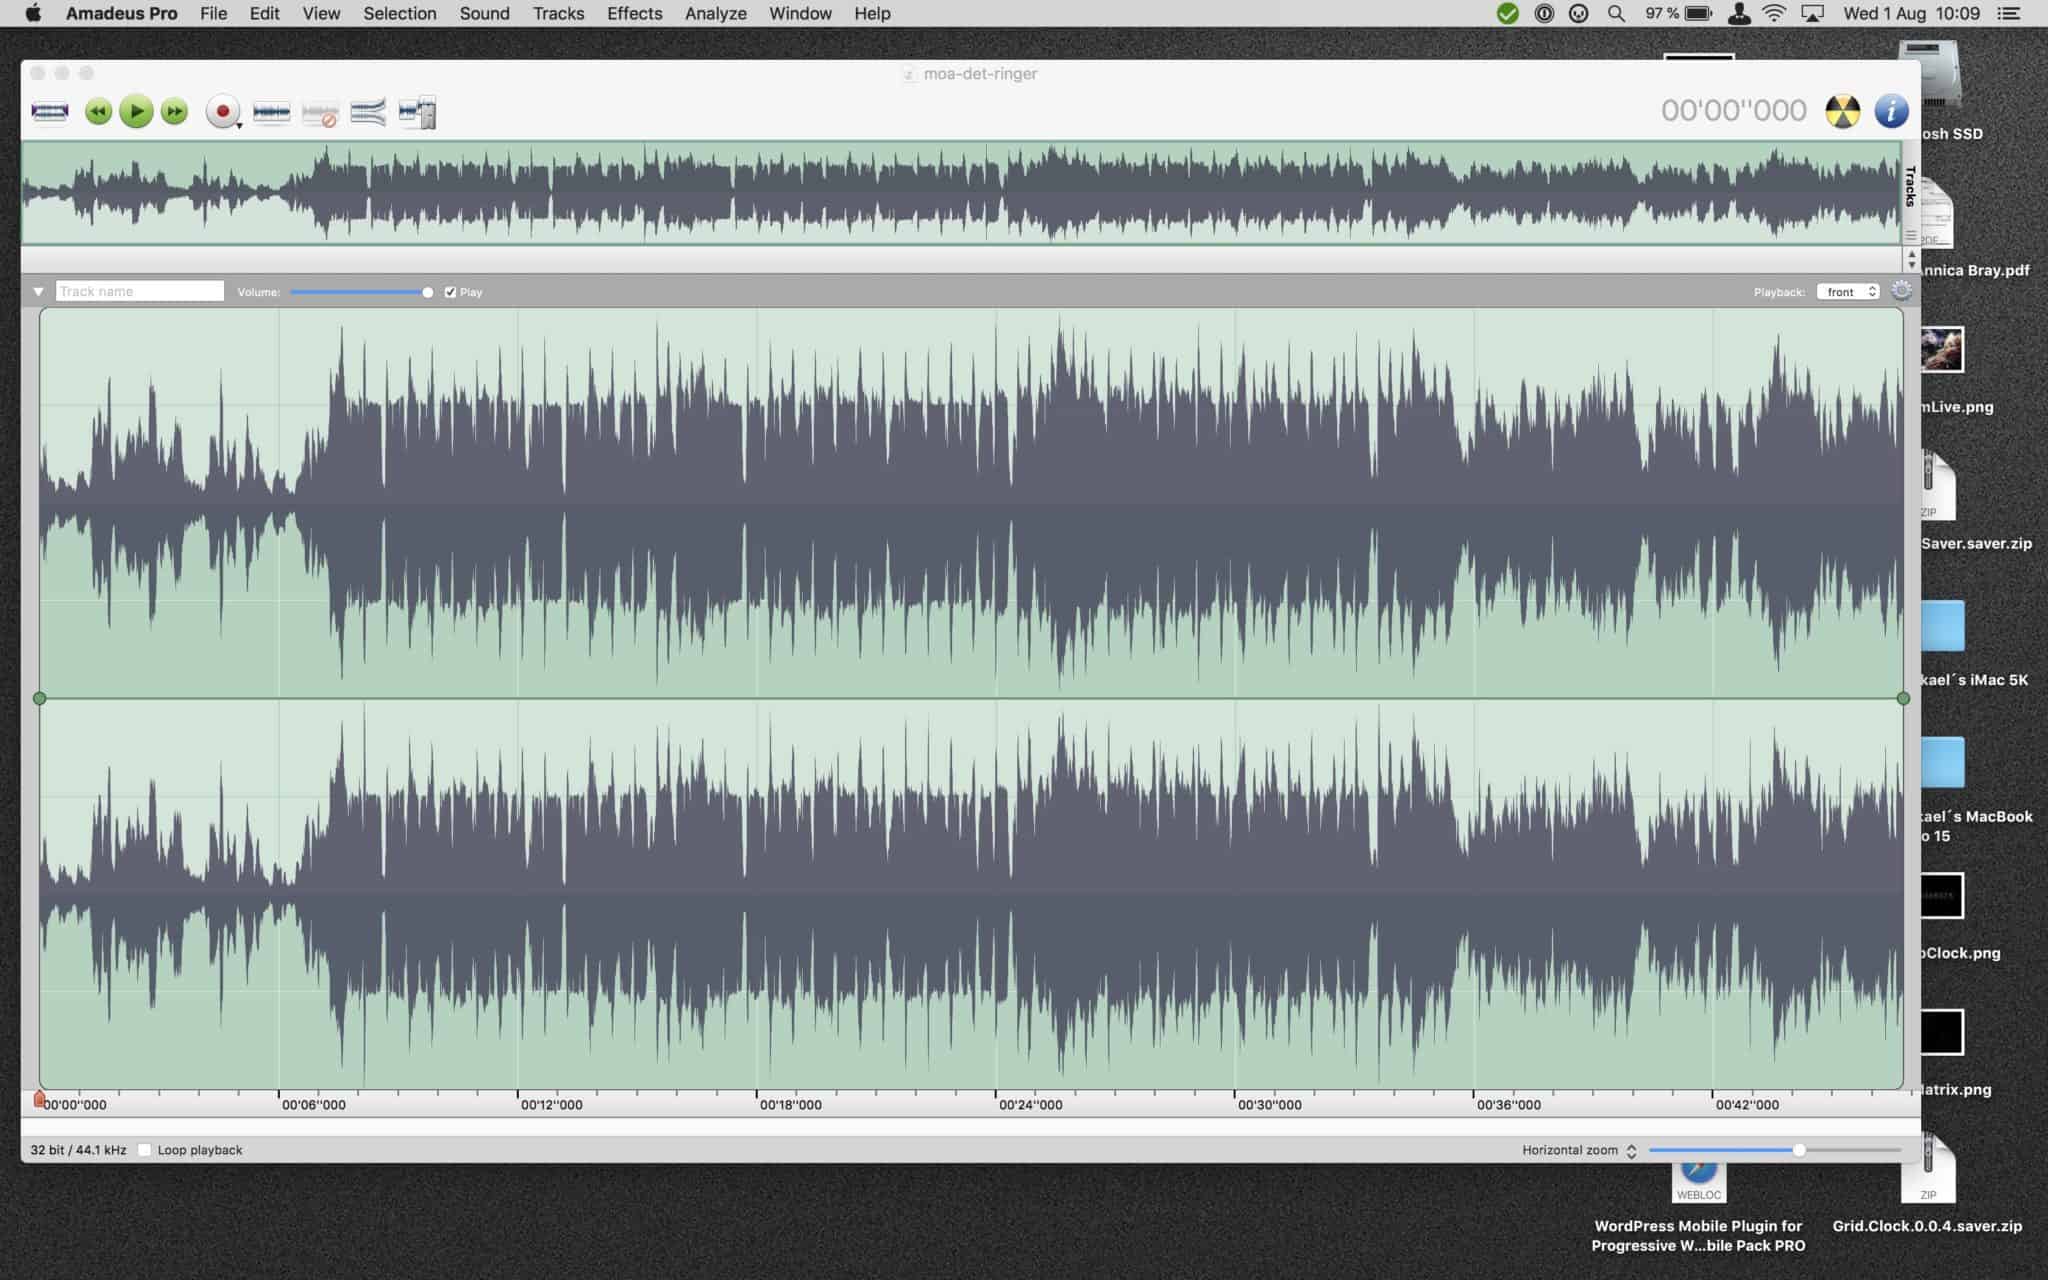Viewport: 2048px width, 1280px height.
Task: Open the record button's small dropdown arrow
Action: pyautogui.click(x=240, y=126)
